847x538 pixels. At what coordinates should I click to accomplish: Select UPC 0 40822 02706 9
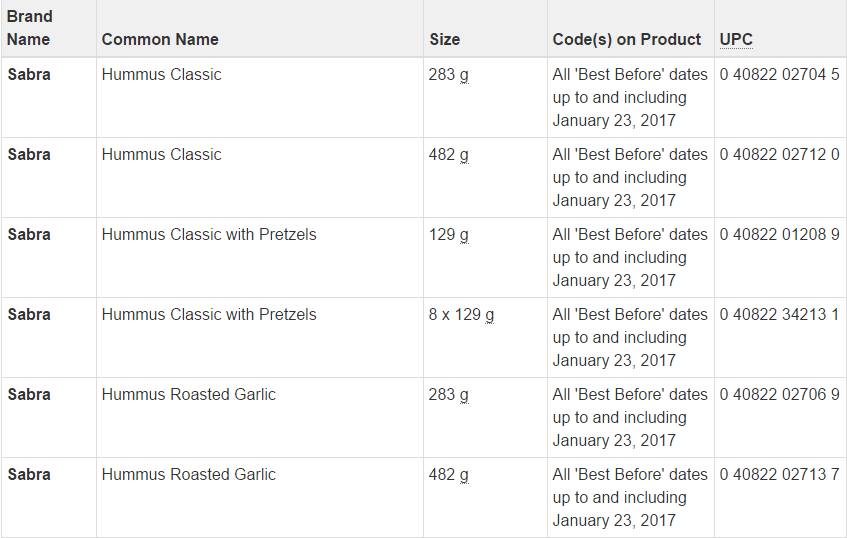pyautogui.click(x=779, y=394)
